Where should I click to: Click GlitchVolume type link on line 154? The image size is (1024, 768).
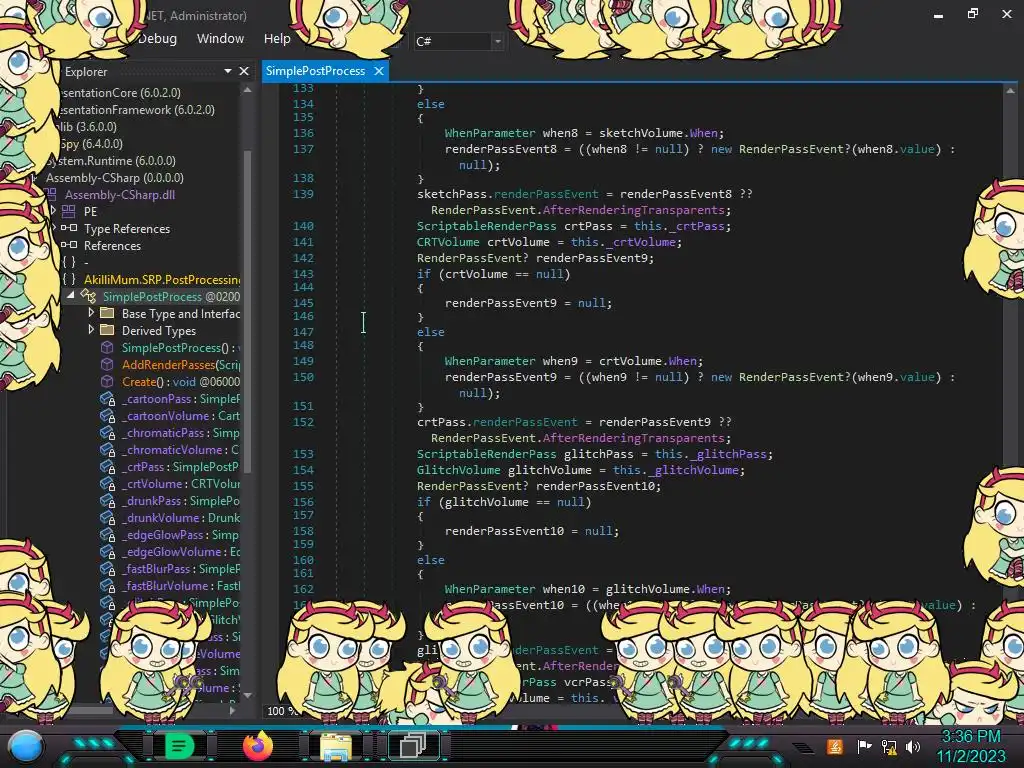click(x=458, y=470)
